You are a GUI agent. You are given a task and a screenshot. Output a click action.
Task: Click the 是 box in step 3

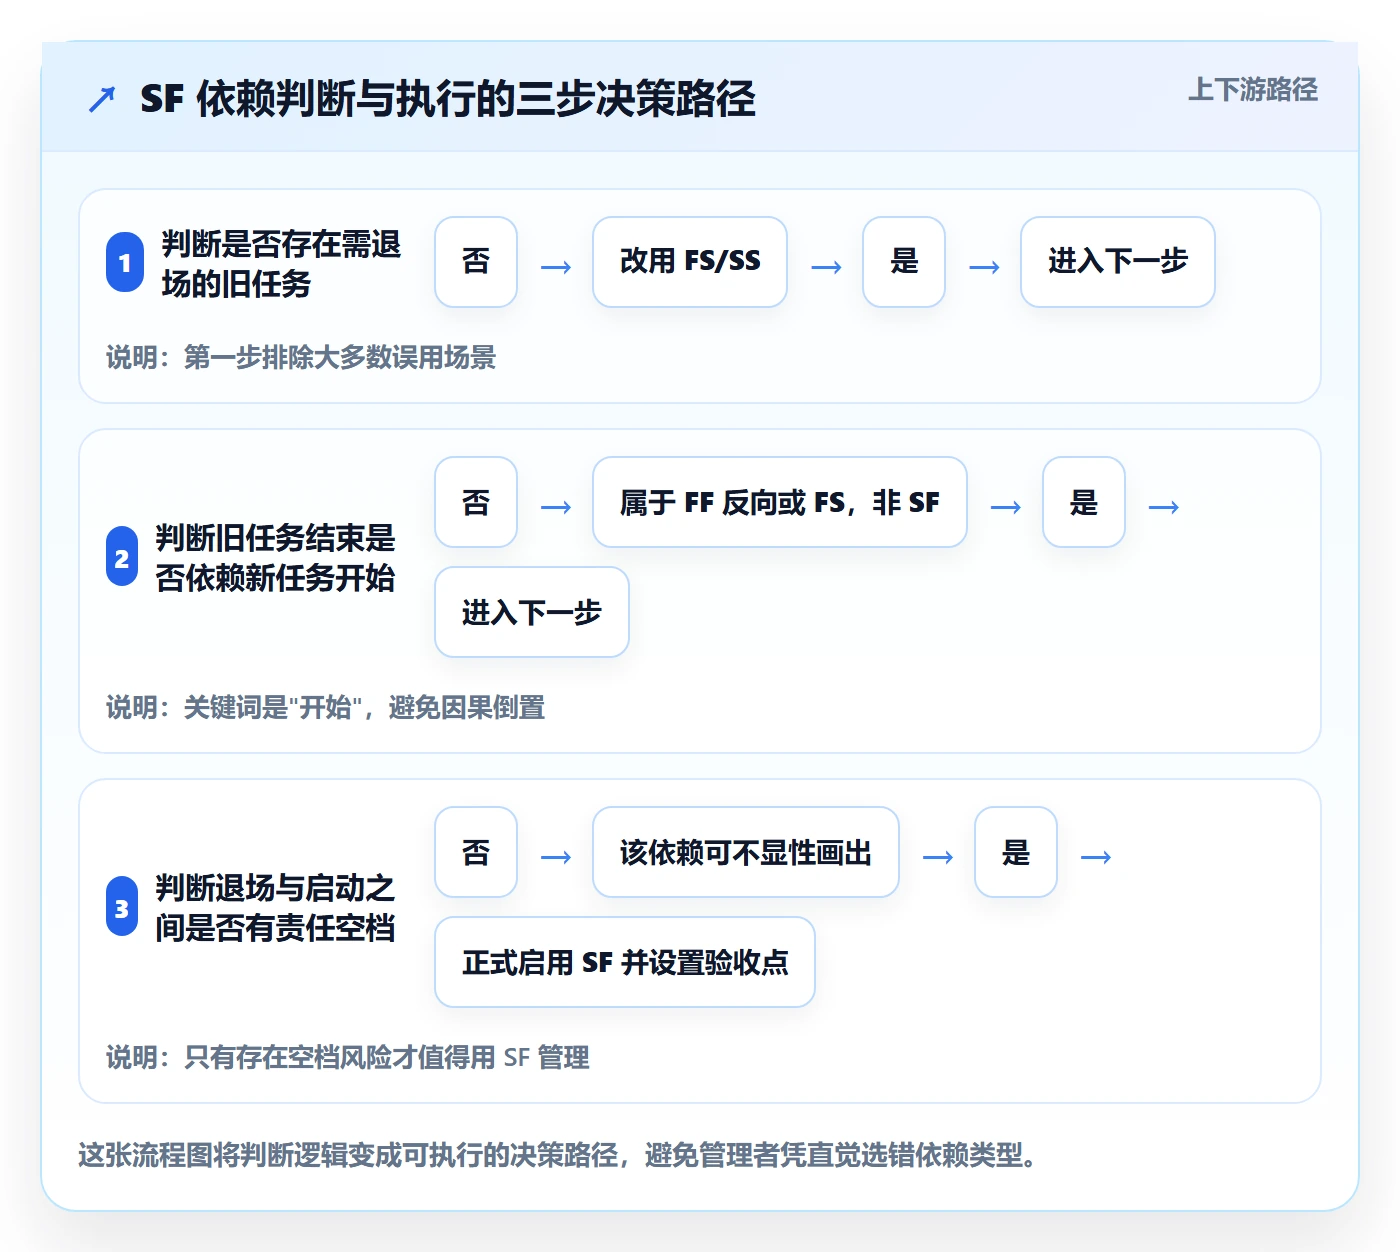coord(1016,852)
